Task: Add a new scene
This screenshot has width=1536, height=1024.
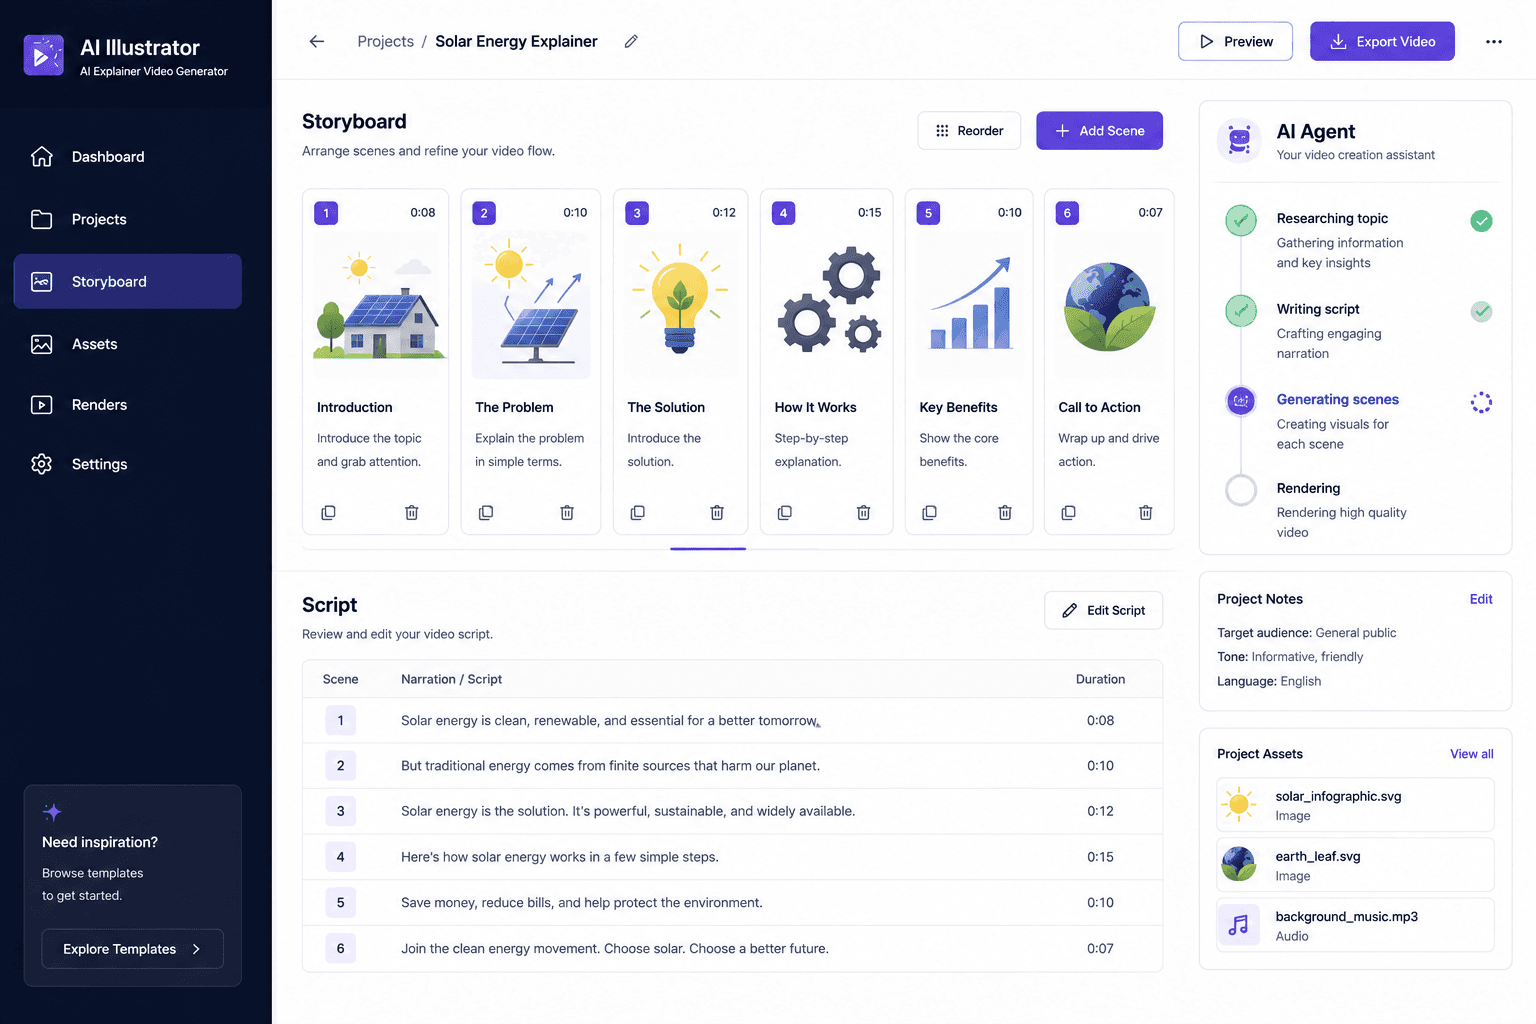Action: click(x=1099, y=131)
